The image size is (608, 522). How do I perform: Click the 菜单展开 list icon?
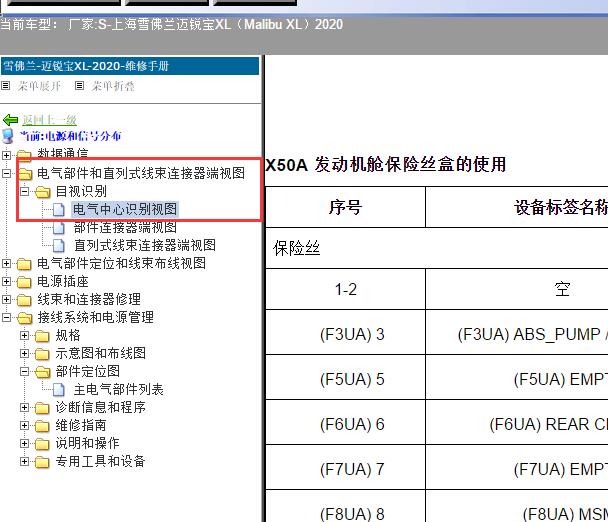tap(5, 85)
